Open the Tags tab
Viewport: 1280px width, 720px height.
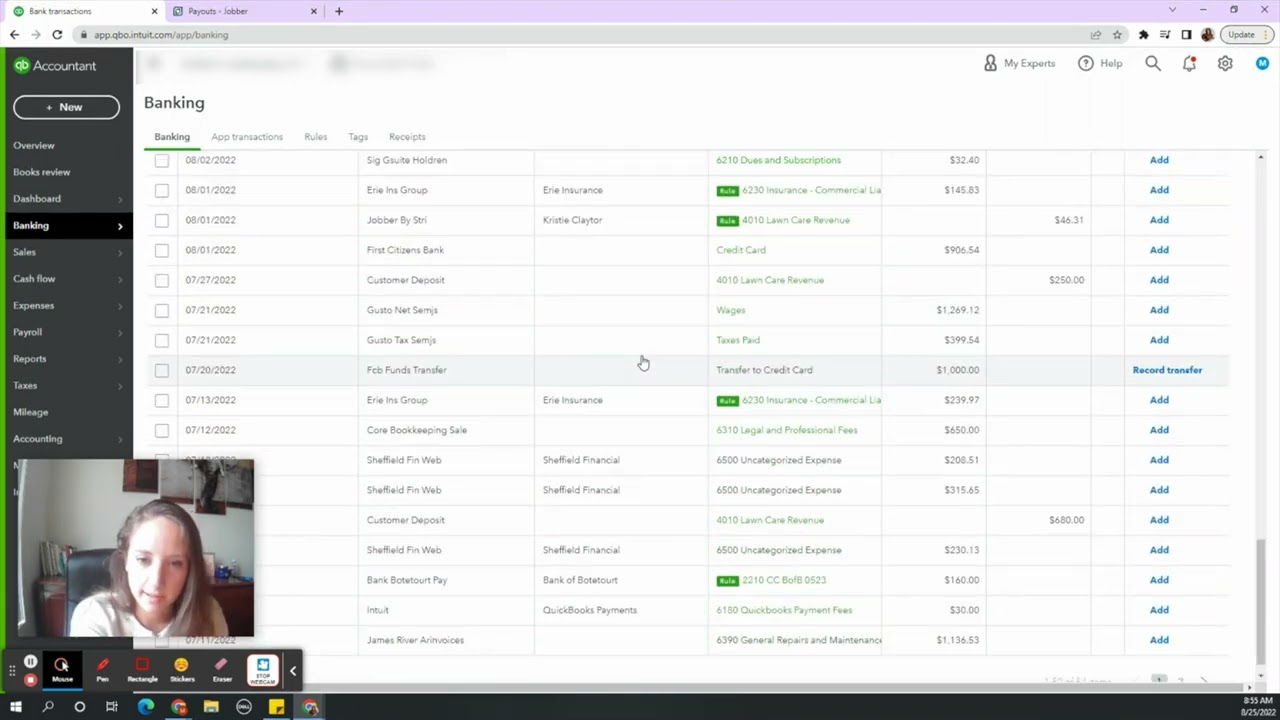point(358,137)
